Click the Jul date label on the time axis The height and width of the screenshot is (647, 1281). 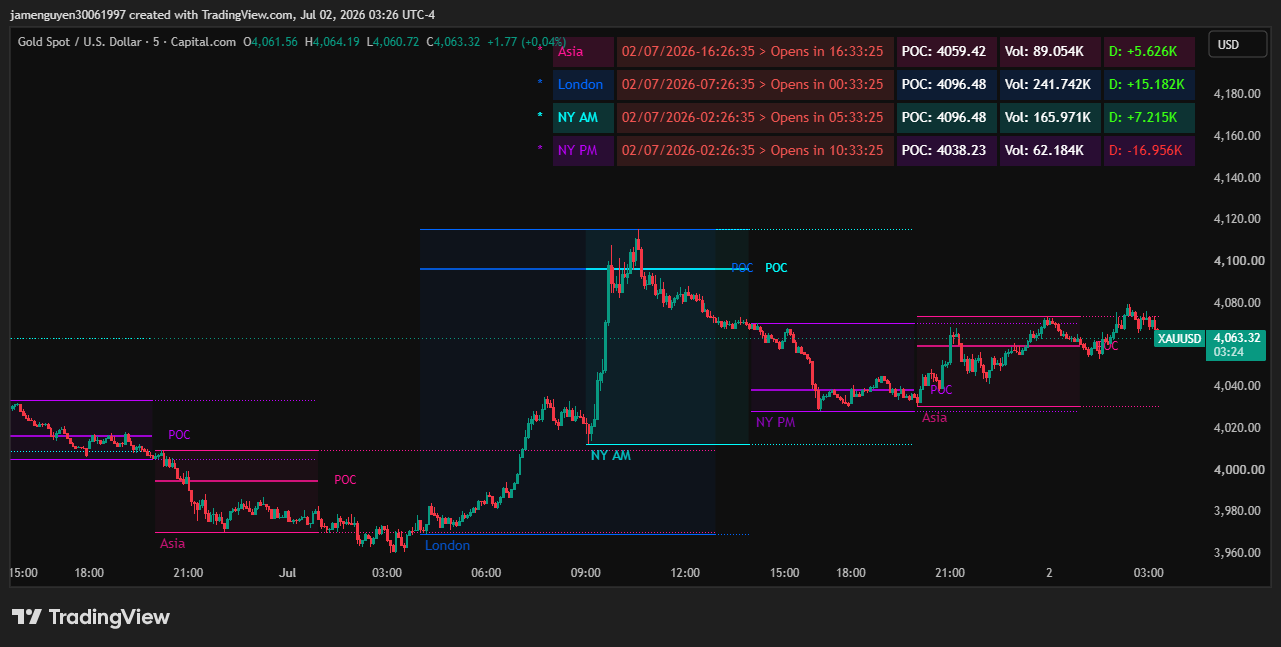288,573
